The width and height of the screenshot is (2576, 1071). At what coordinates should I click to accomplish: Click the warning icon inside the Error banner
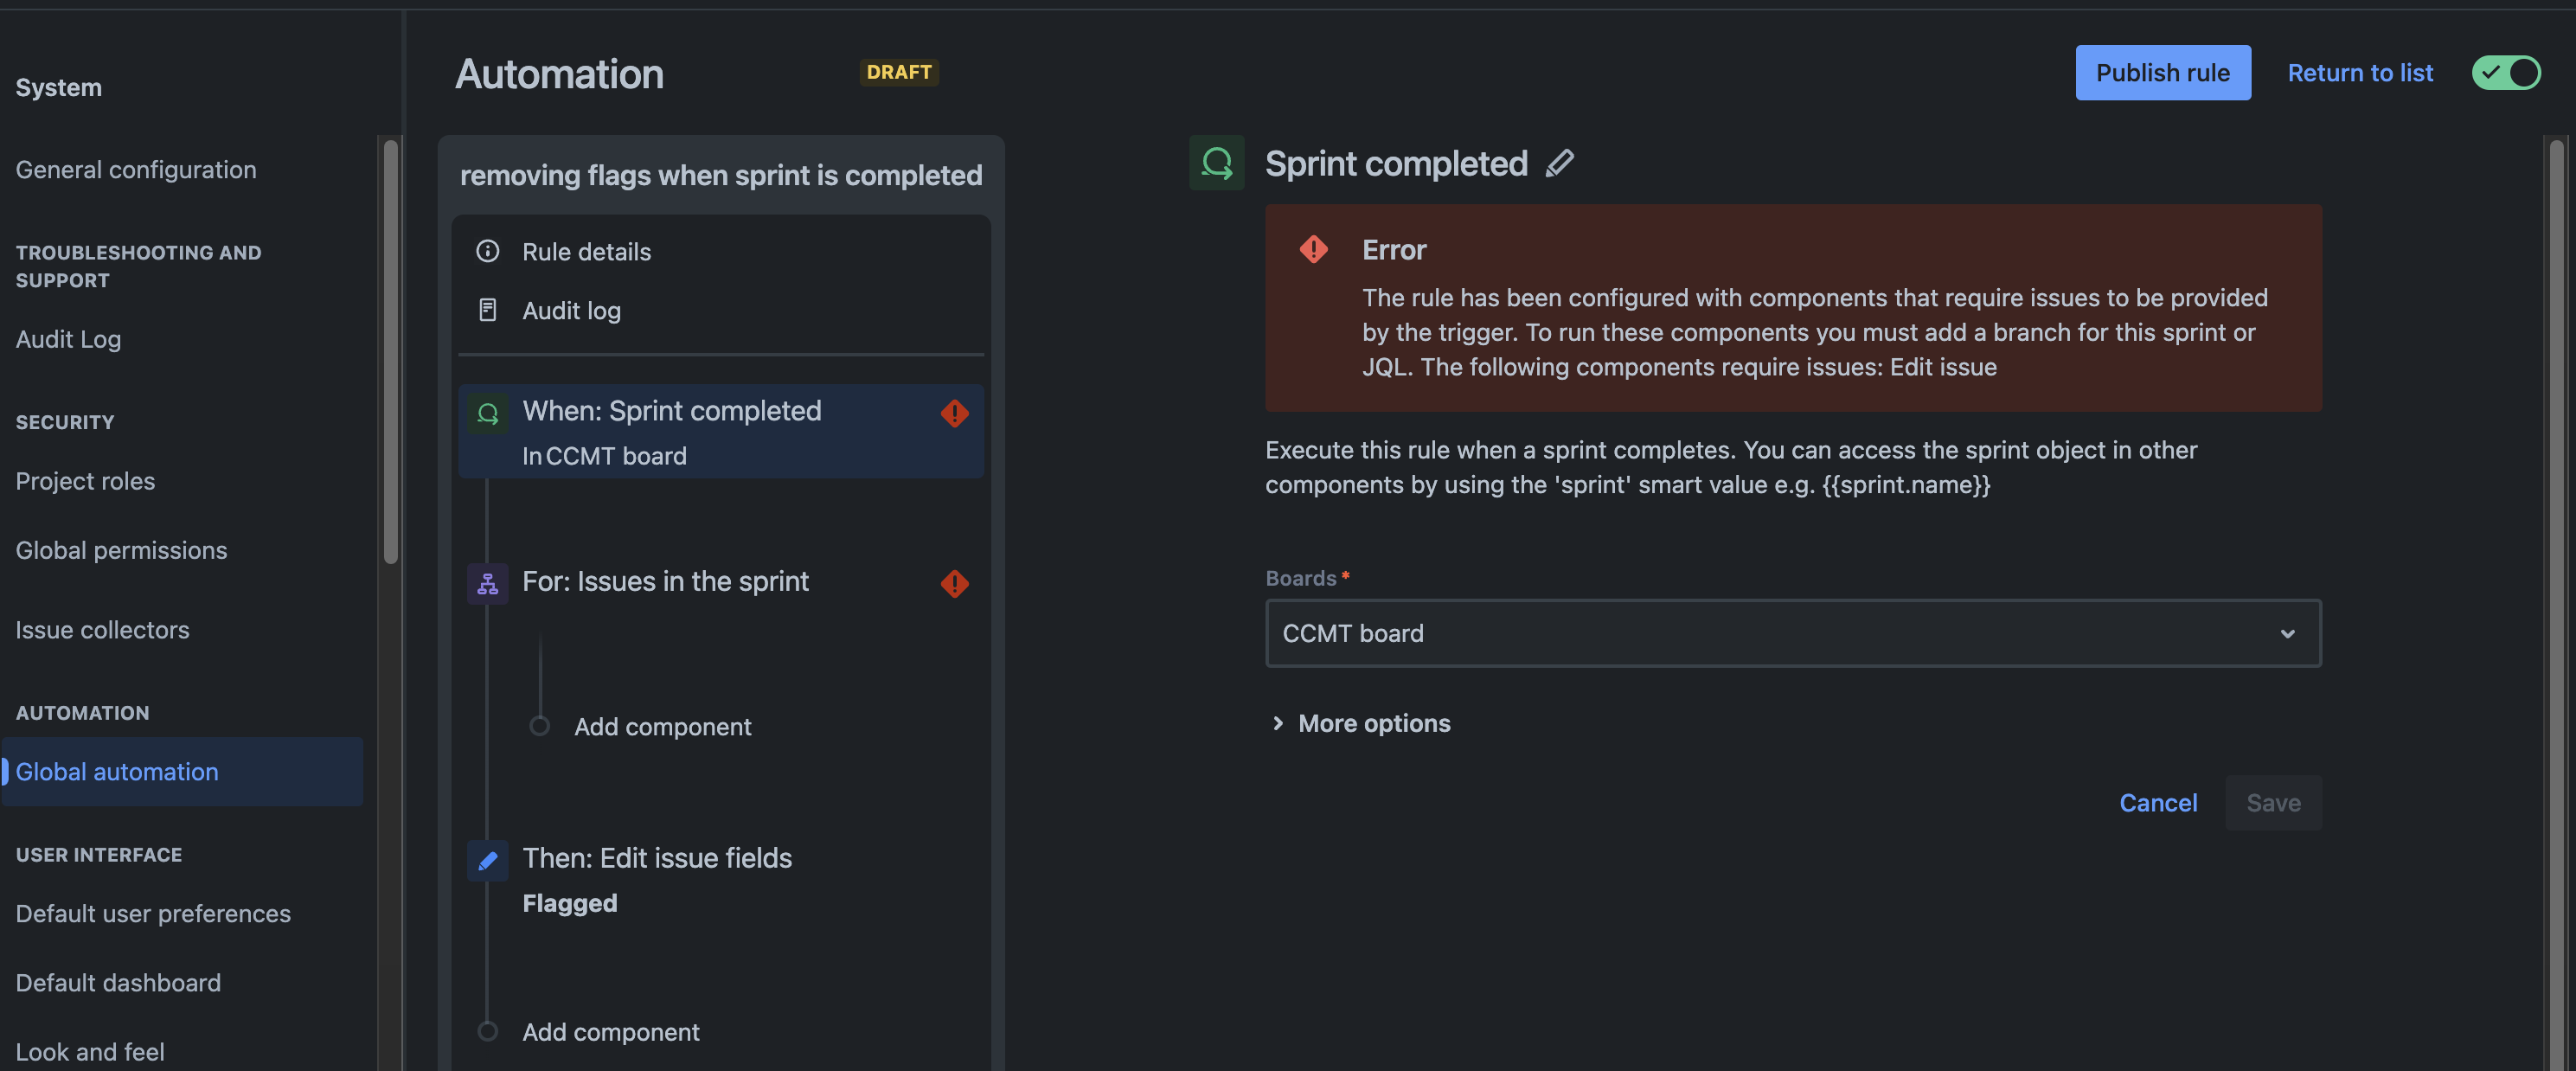click(1313, 249)
